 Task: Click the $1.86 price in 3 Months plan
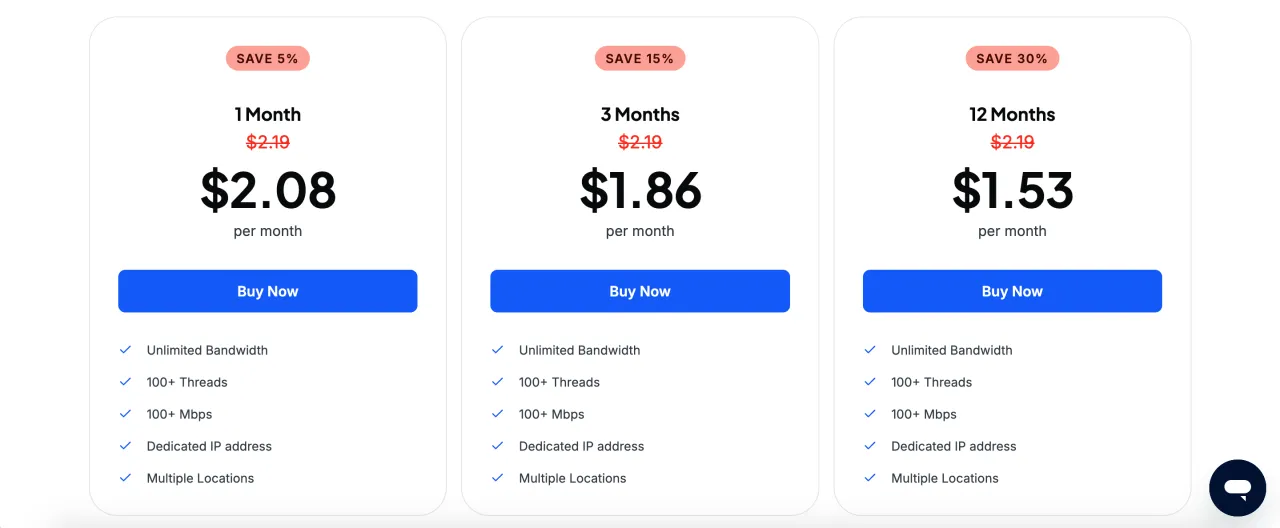640,190
